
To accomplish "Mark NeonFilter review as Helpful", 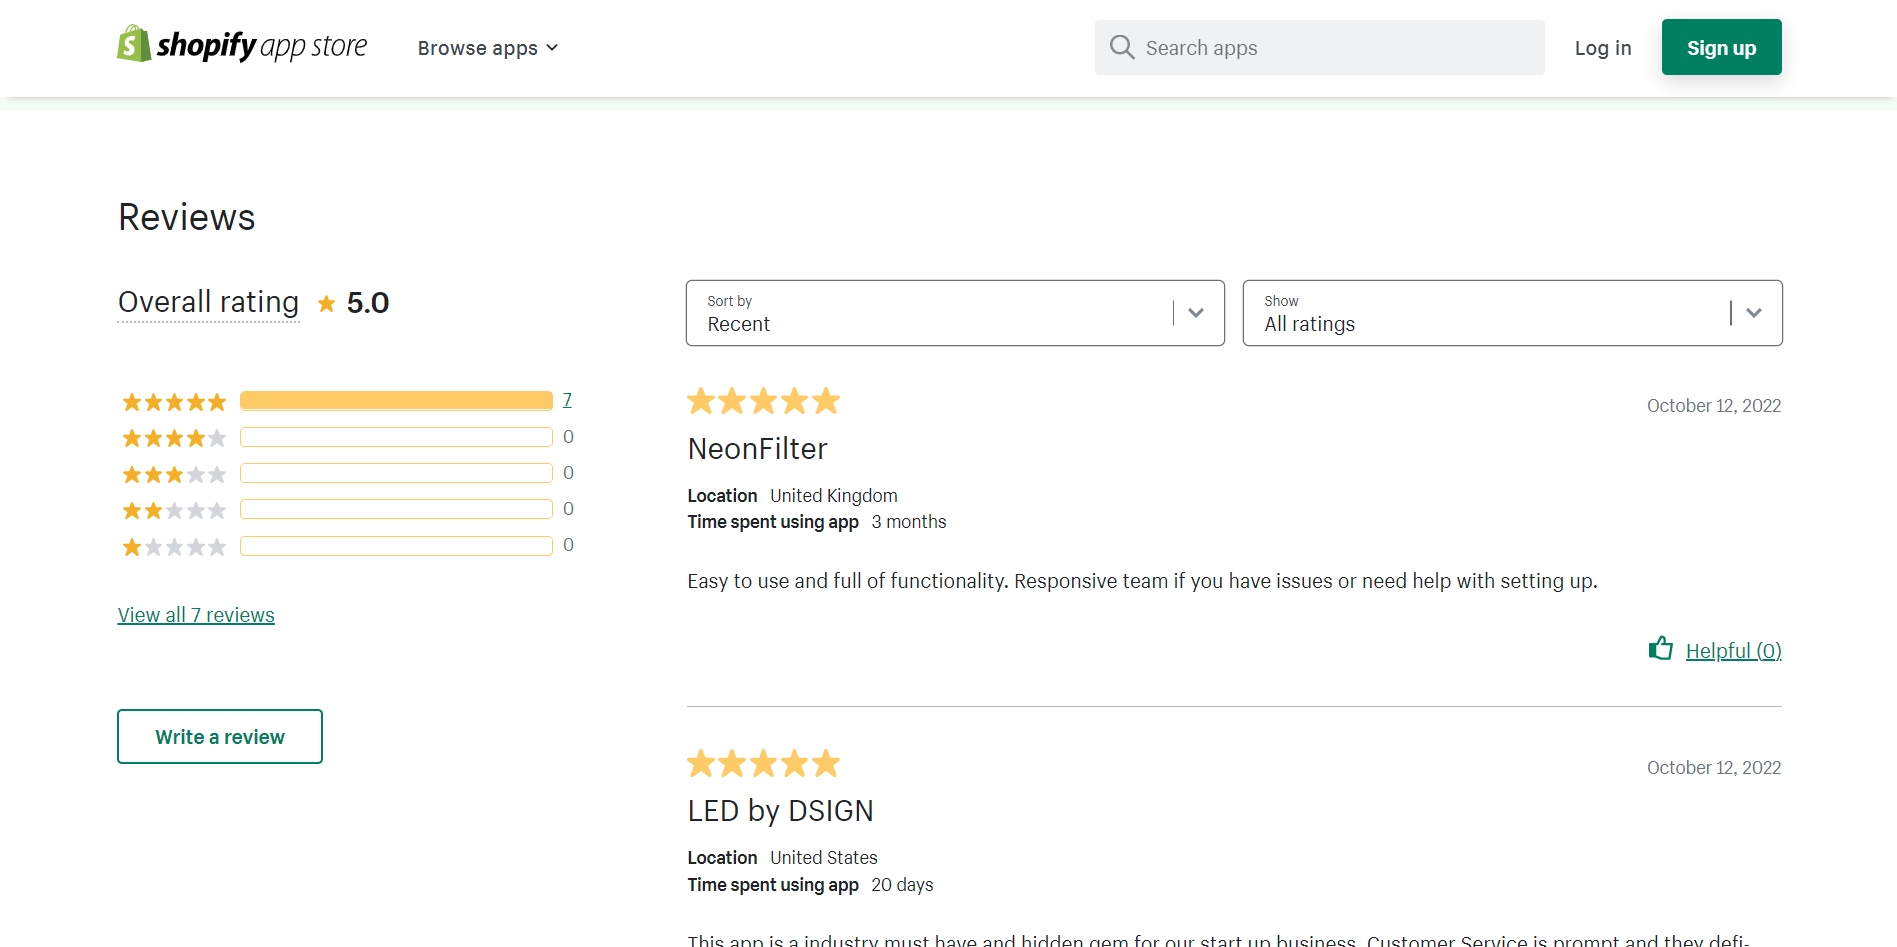I will [1732, 651].
